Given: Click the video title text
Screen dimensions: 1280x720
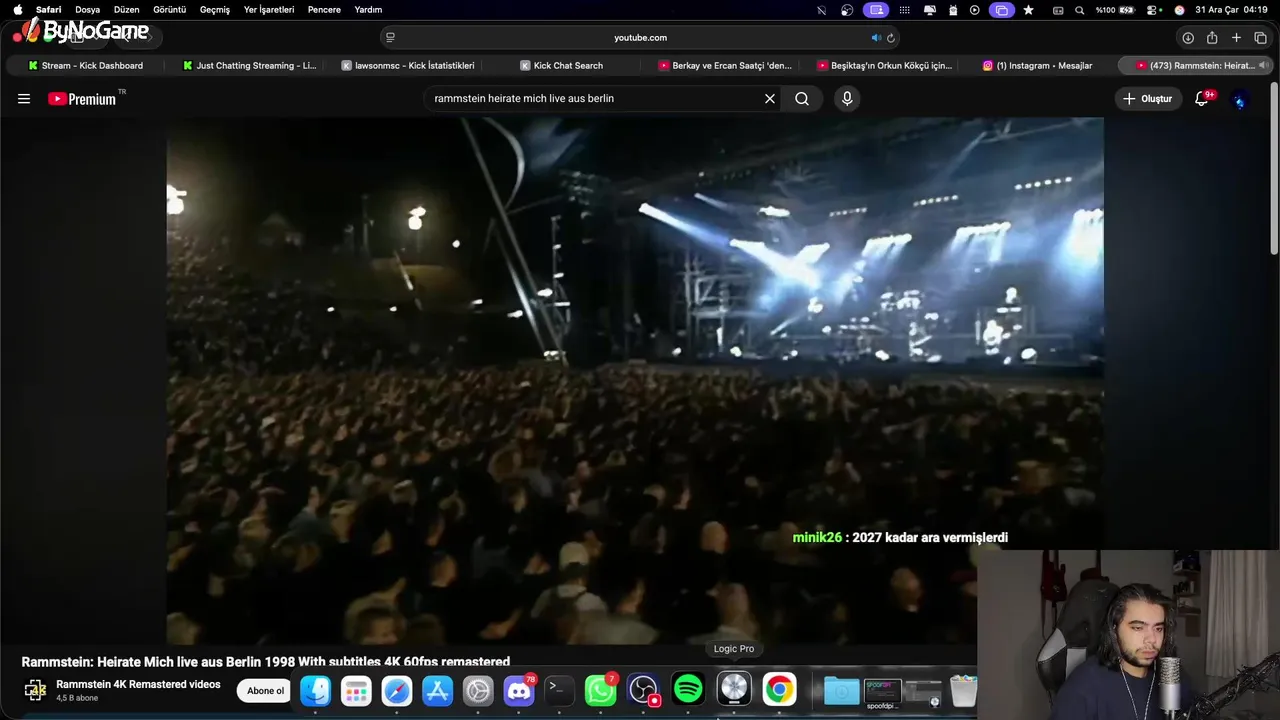Looking at the screenshot, I should [266, 662].
